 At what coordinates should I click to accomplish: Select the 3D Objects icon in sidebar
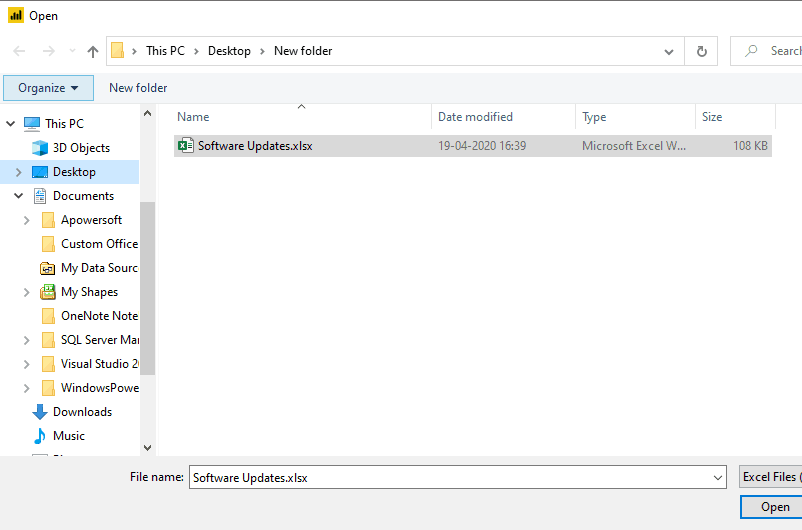tap(40, 148)
